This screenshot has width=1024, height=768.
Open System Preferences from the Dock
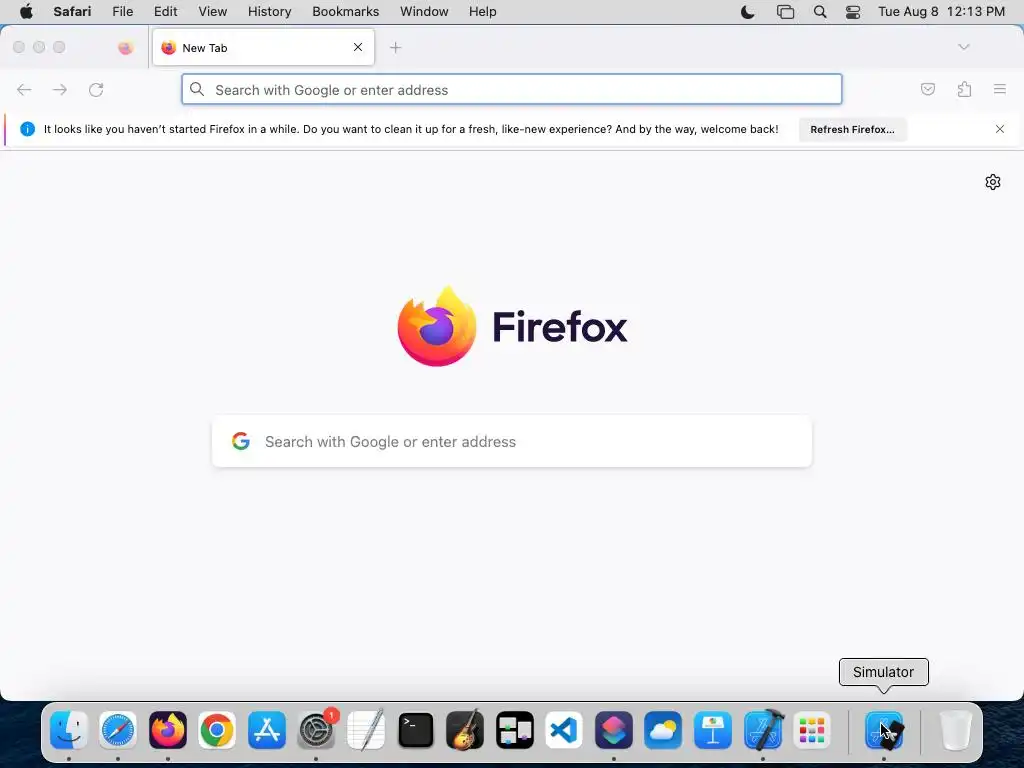click(317, 729)
